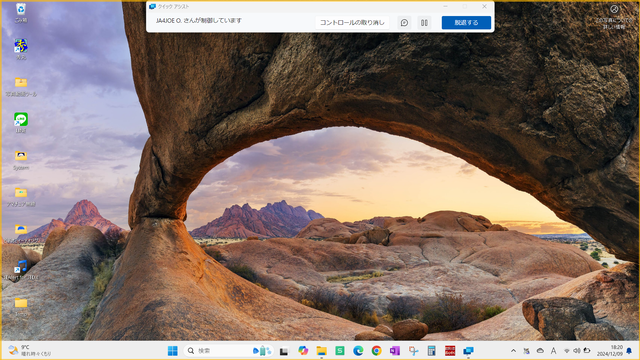Open Task View from the taskbar

click(x=284, y=351)
